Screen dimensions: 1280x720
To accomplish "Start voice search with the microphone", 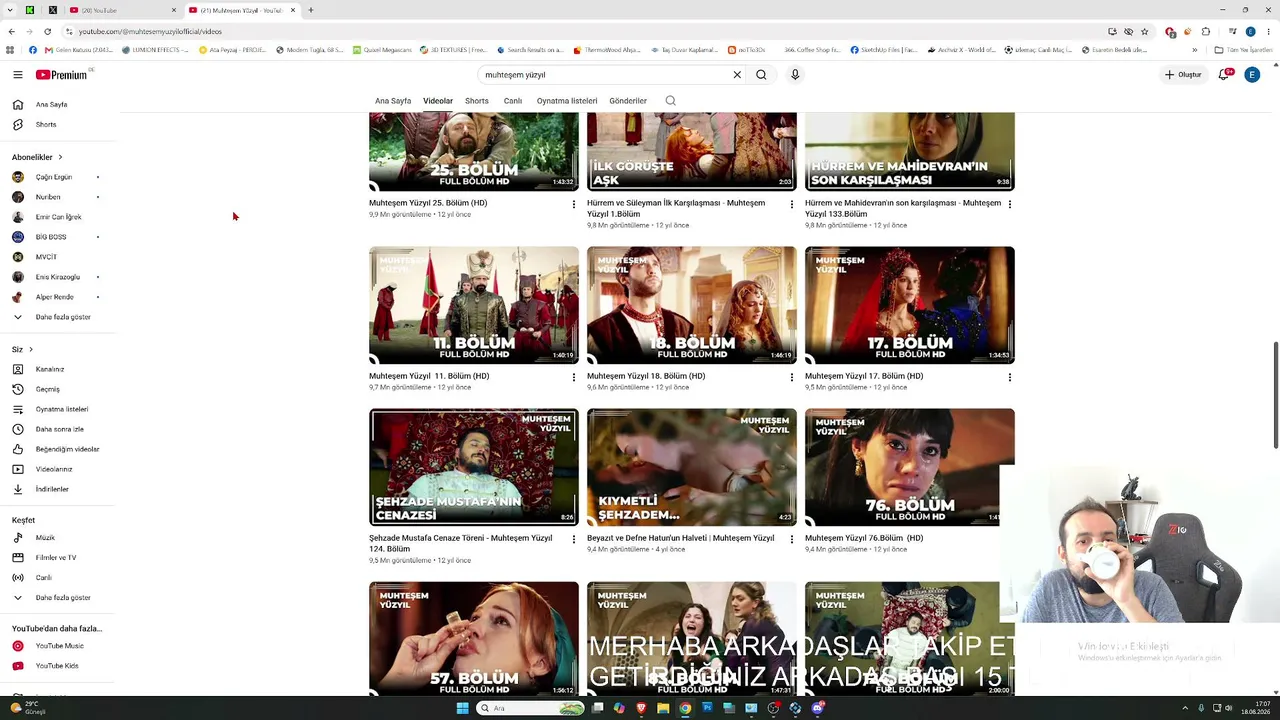I will tap(795, 75).
